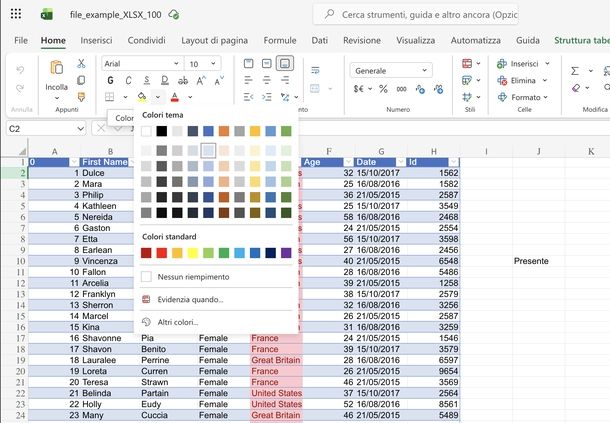
Task: Switch to the Dati tab
Action: pyautogui.click(x=319, y=40)
